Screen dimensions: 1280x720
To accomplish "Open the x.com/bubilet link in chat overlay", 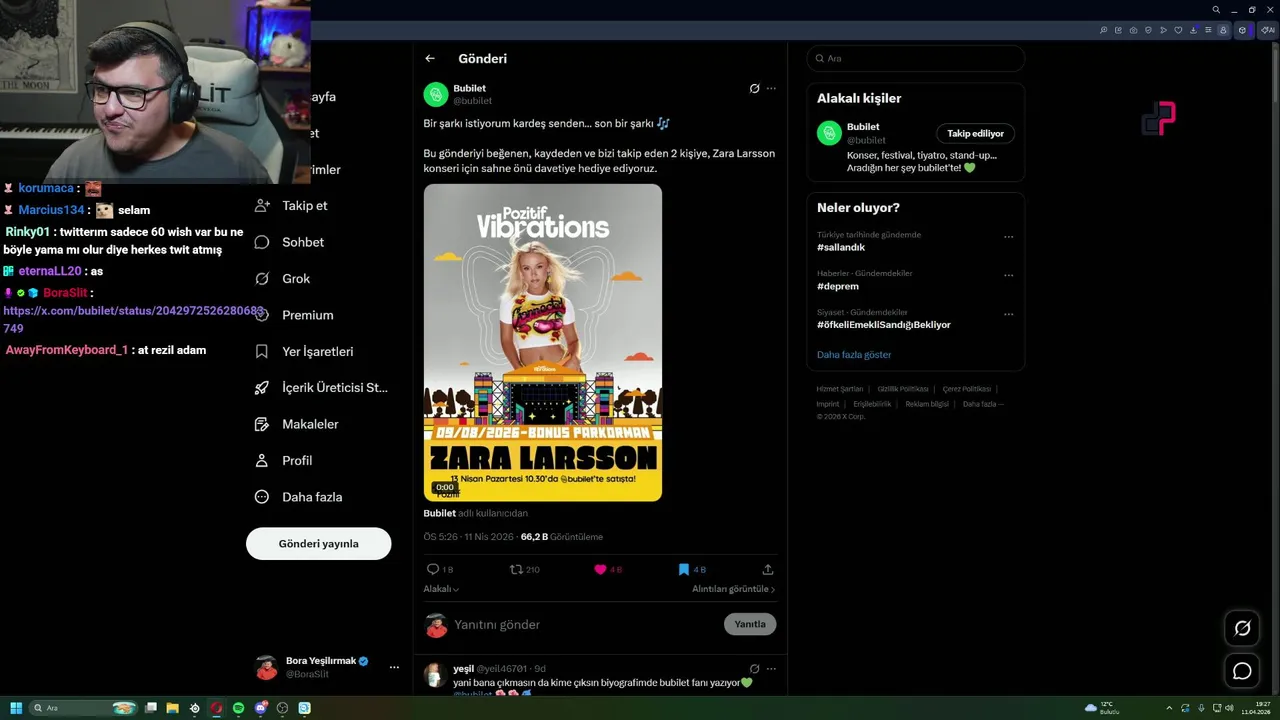I will 134,319.
